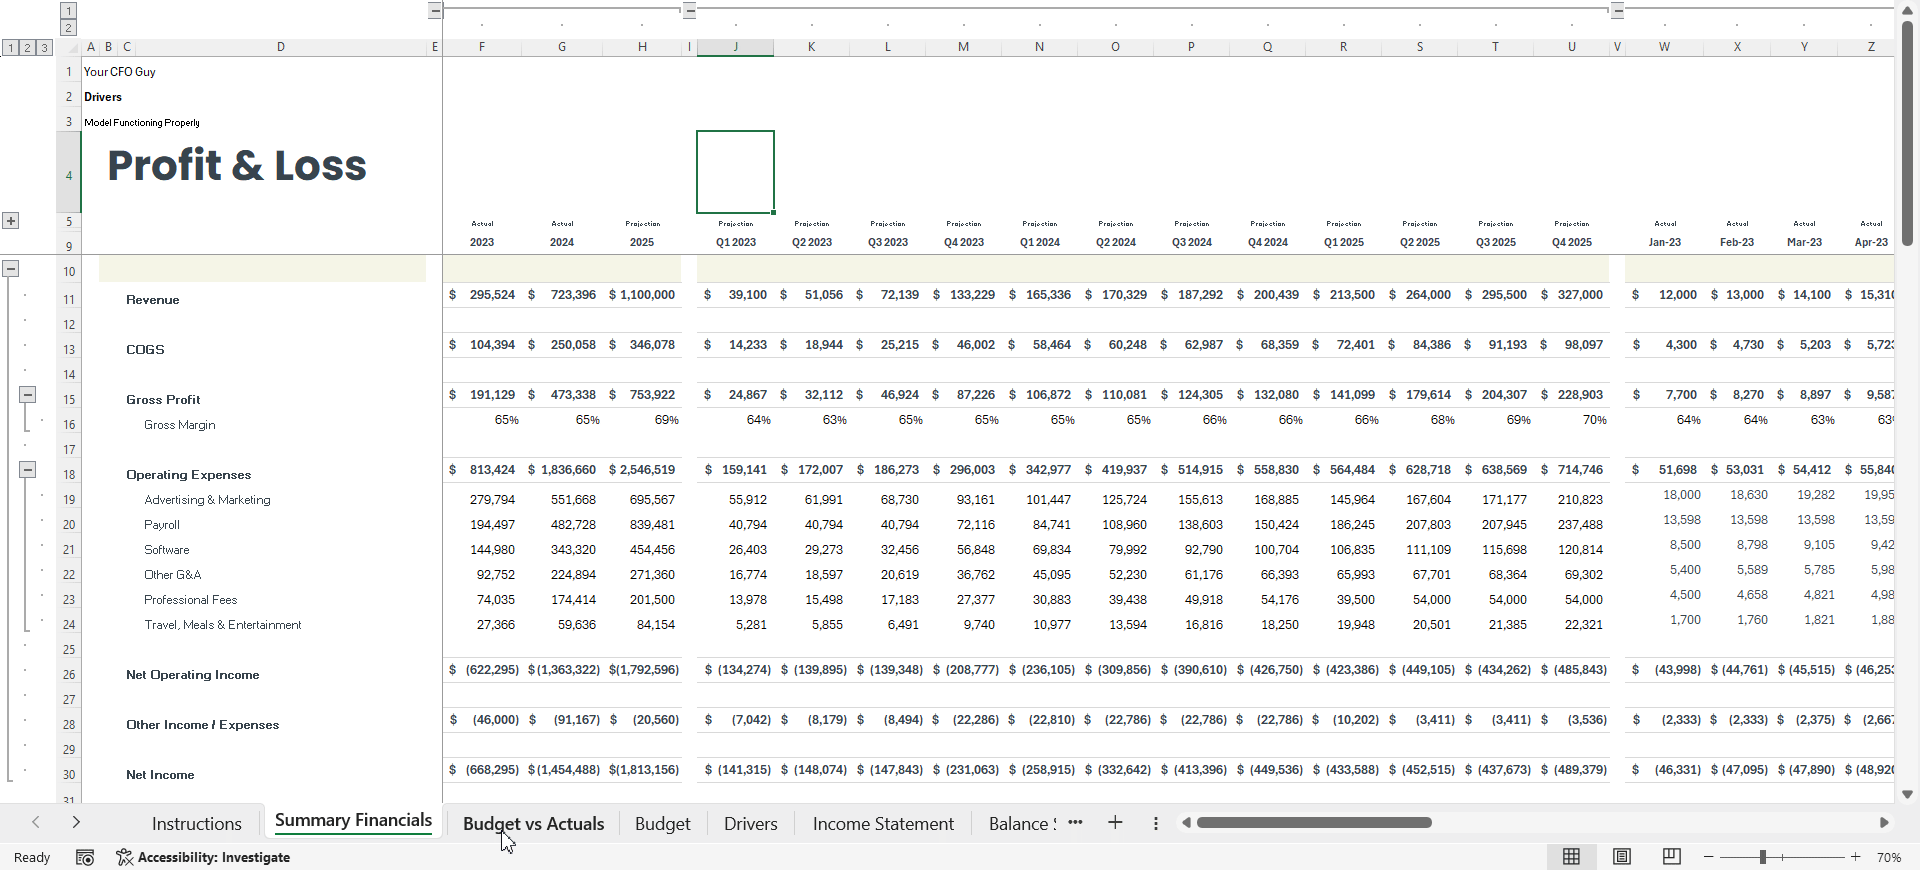Select the Software row label
Image resolution: width=1920 pixels, height=870 pixels.
coord(166,550)
